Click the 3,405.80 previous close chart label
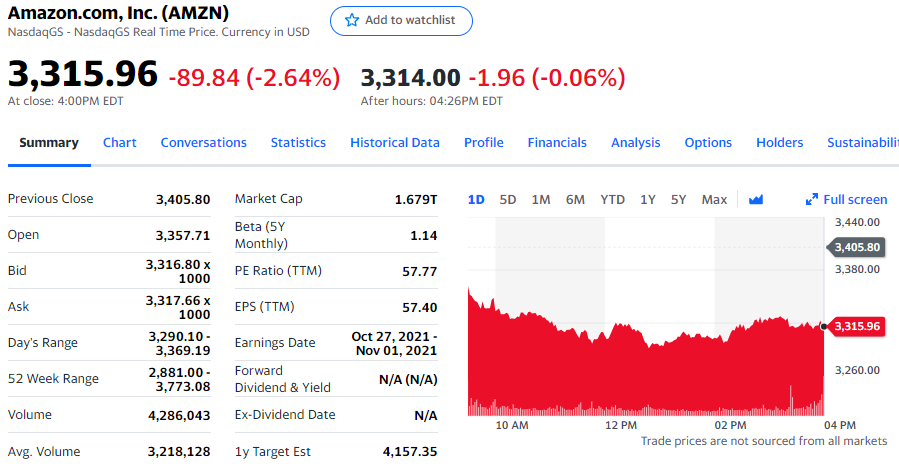Screen dimensions: 899x467 coord(857,247)
